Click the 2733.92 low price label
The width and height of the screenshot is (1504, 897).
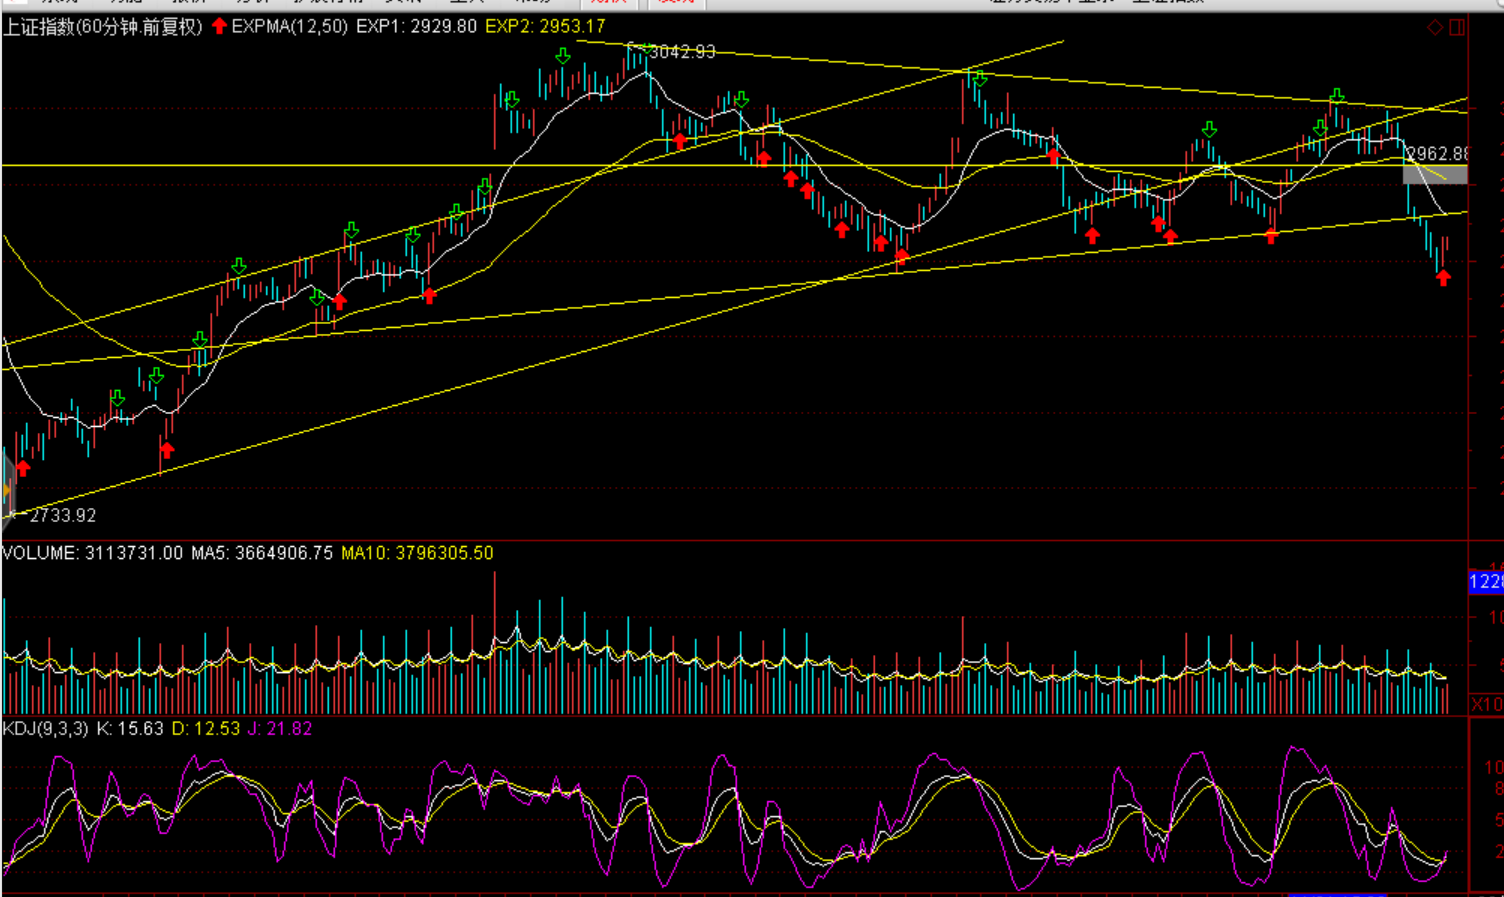point(63,516)
